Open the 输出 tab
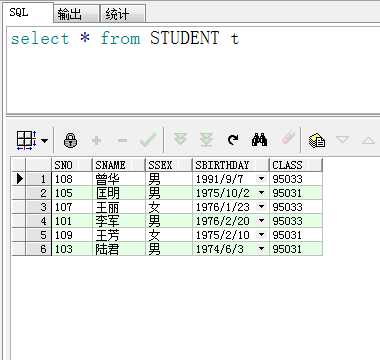This screenshot has height=360, width=380. 76,14
